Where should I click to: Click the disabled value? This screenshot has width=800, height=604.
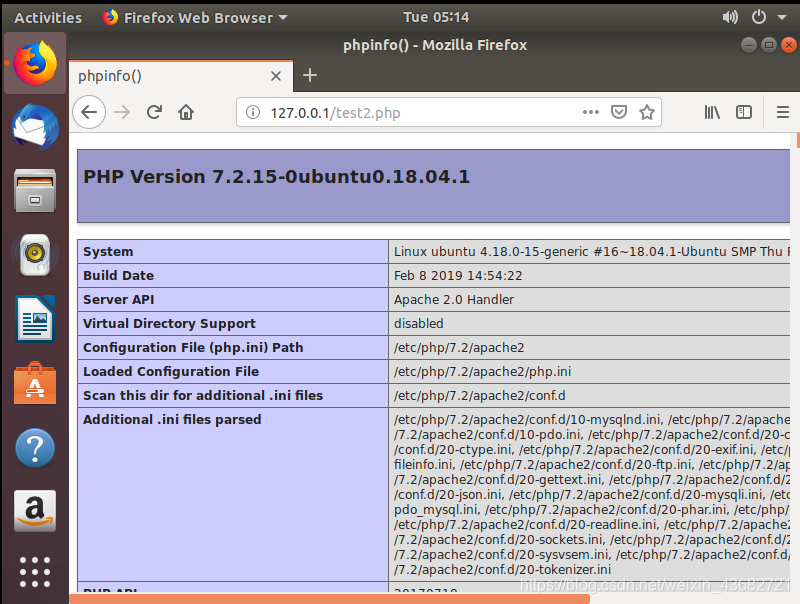click(419, 323)
